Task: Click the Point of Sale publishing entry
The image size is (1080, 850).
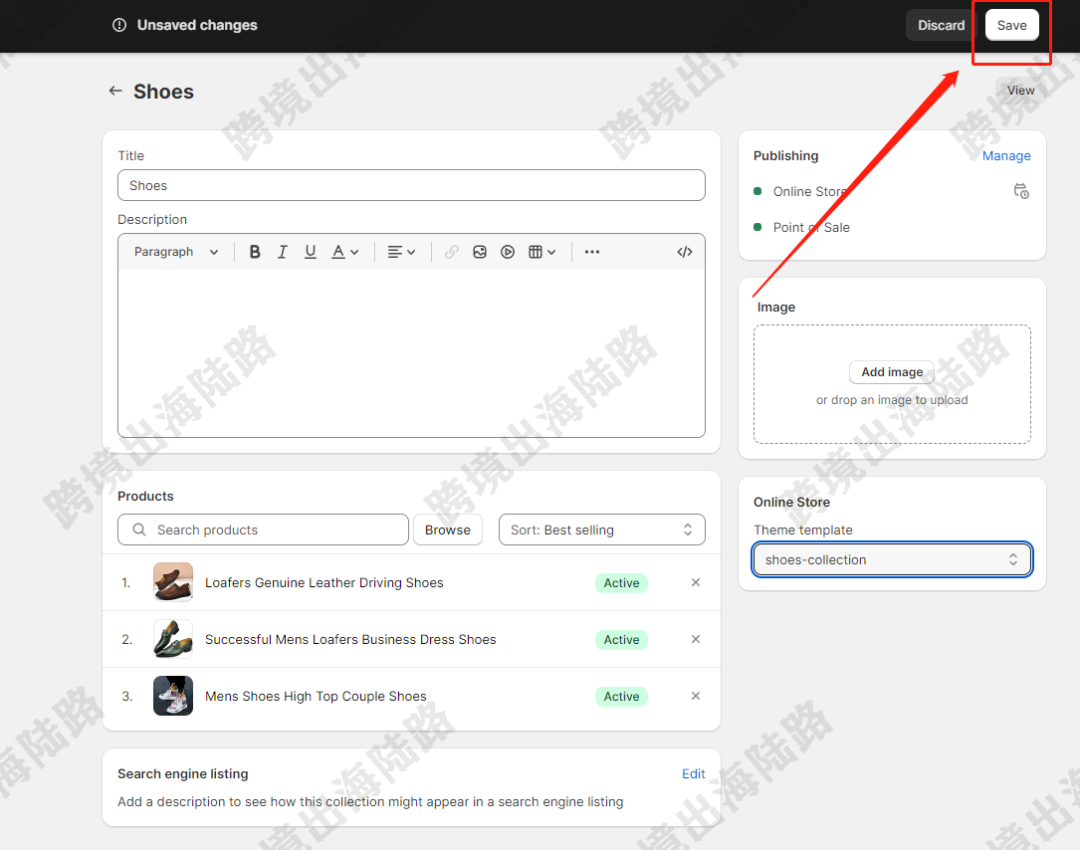Action: pyautogui.click(x=811, y=227)
